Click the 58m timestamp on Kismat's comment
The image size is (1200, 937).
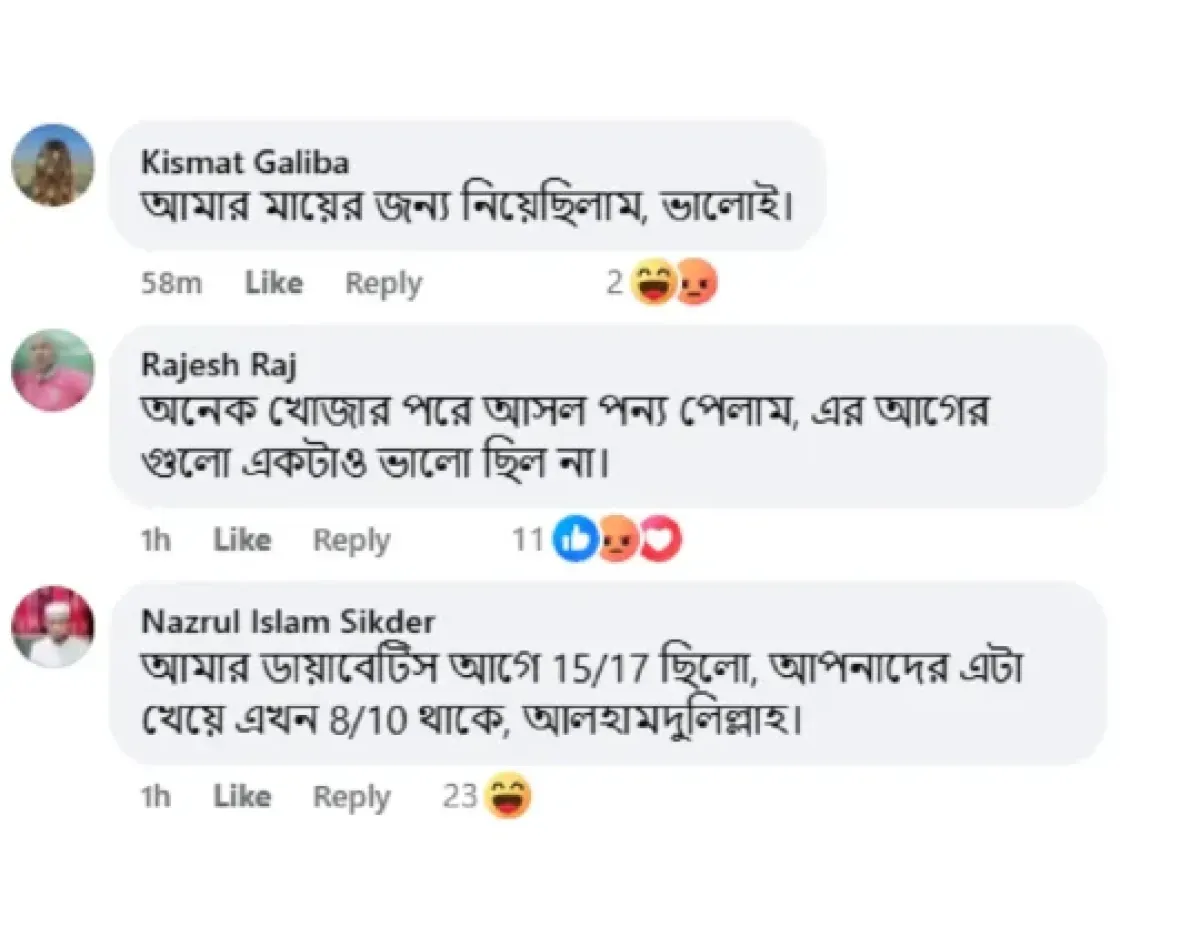click(171, 284)
